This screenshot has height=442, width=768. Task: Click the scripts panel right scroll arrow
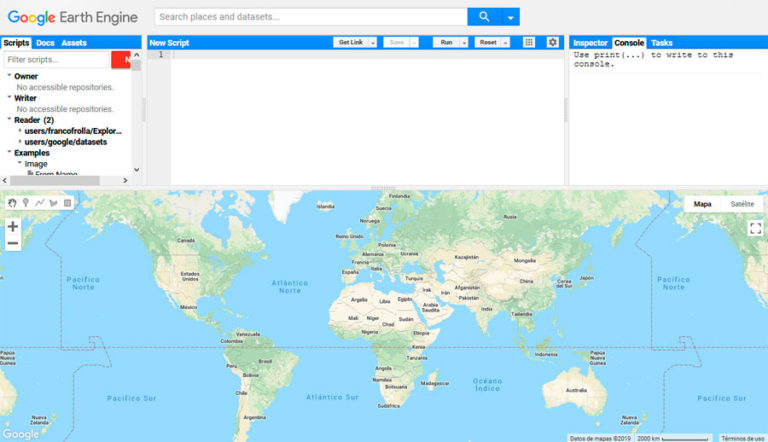tap(125, 180)
